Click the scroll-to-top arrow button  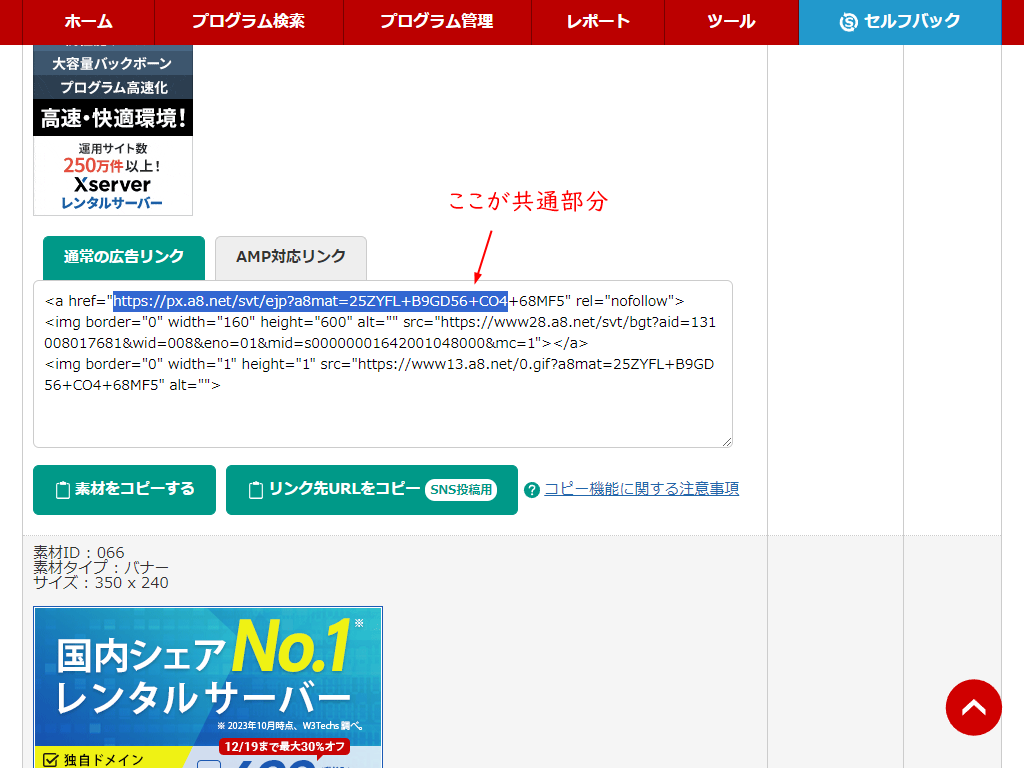[x=973, y=707]
